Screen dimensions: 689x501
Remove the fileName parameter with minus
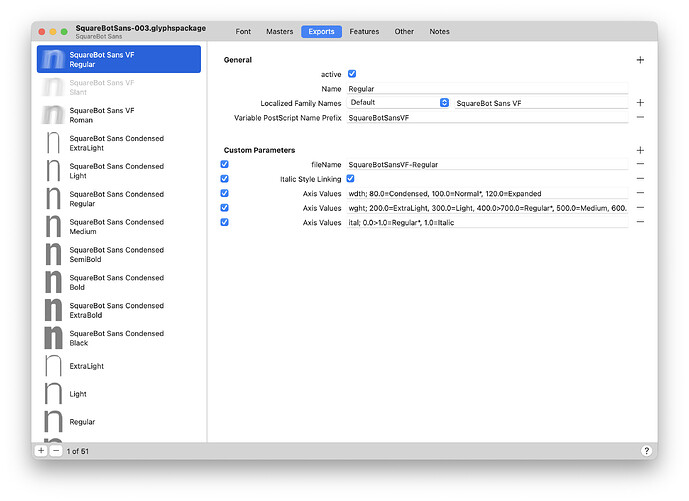(640, 164)
